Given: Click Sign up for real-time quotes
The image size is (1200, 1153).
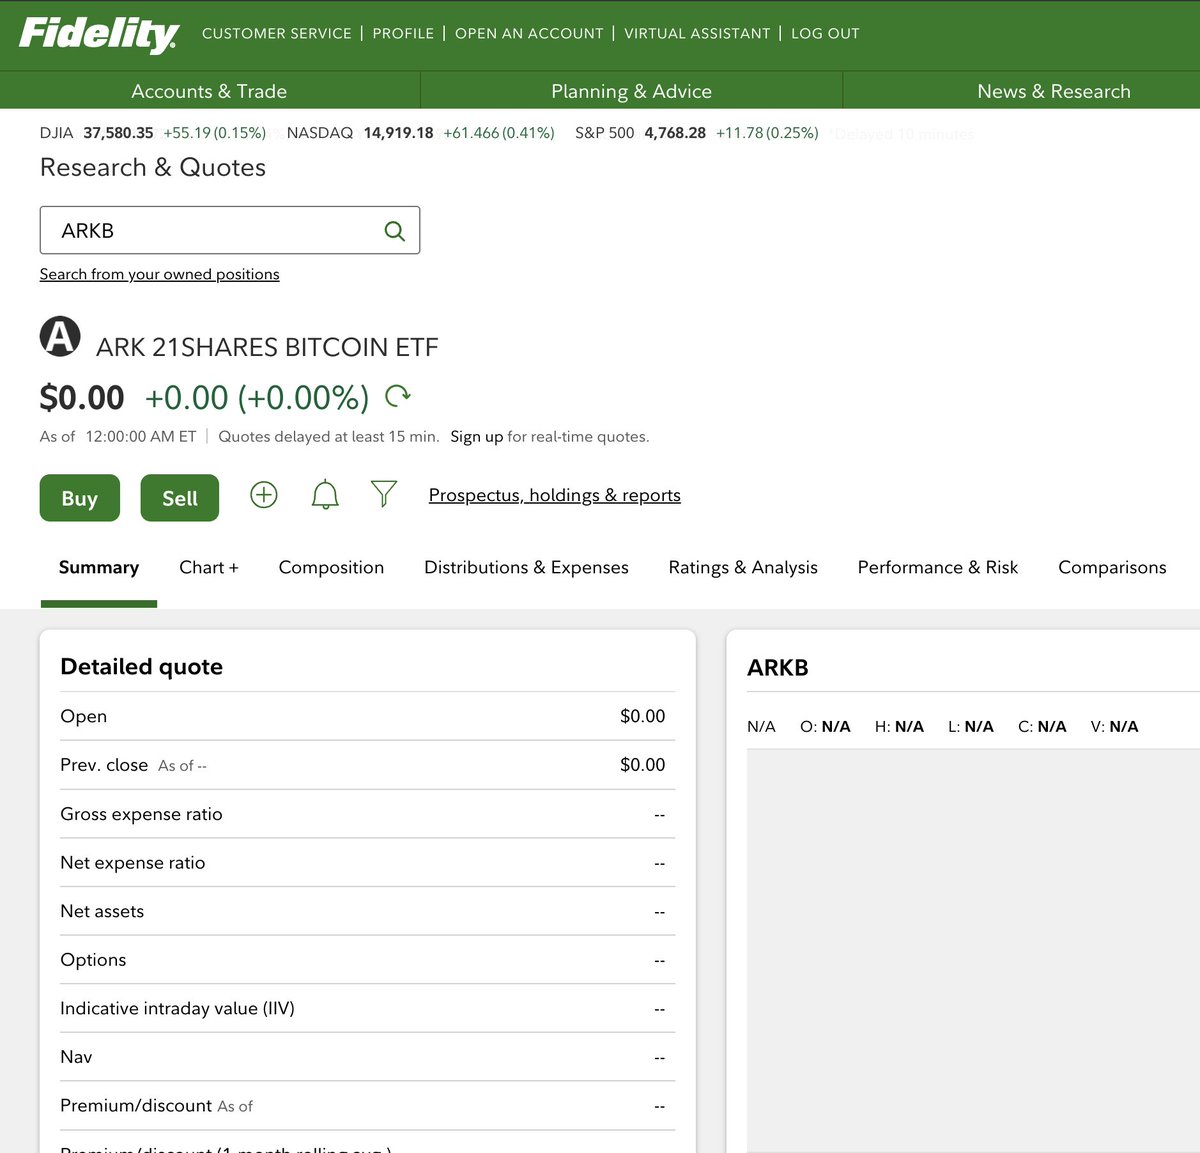Looking at the screenshot, I should 476,436.
